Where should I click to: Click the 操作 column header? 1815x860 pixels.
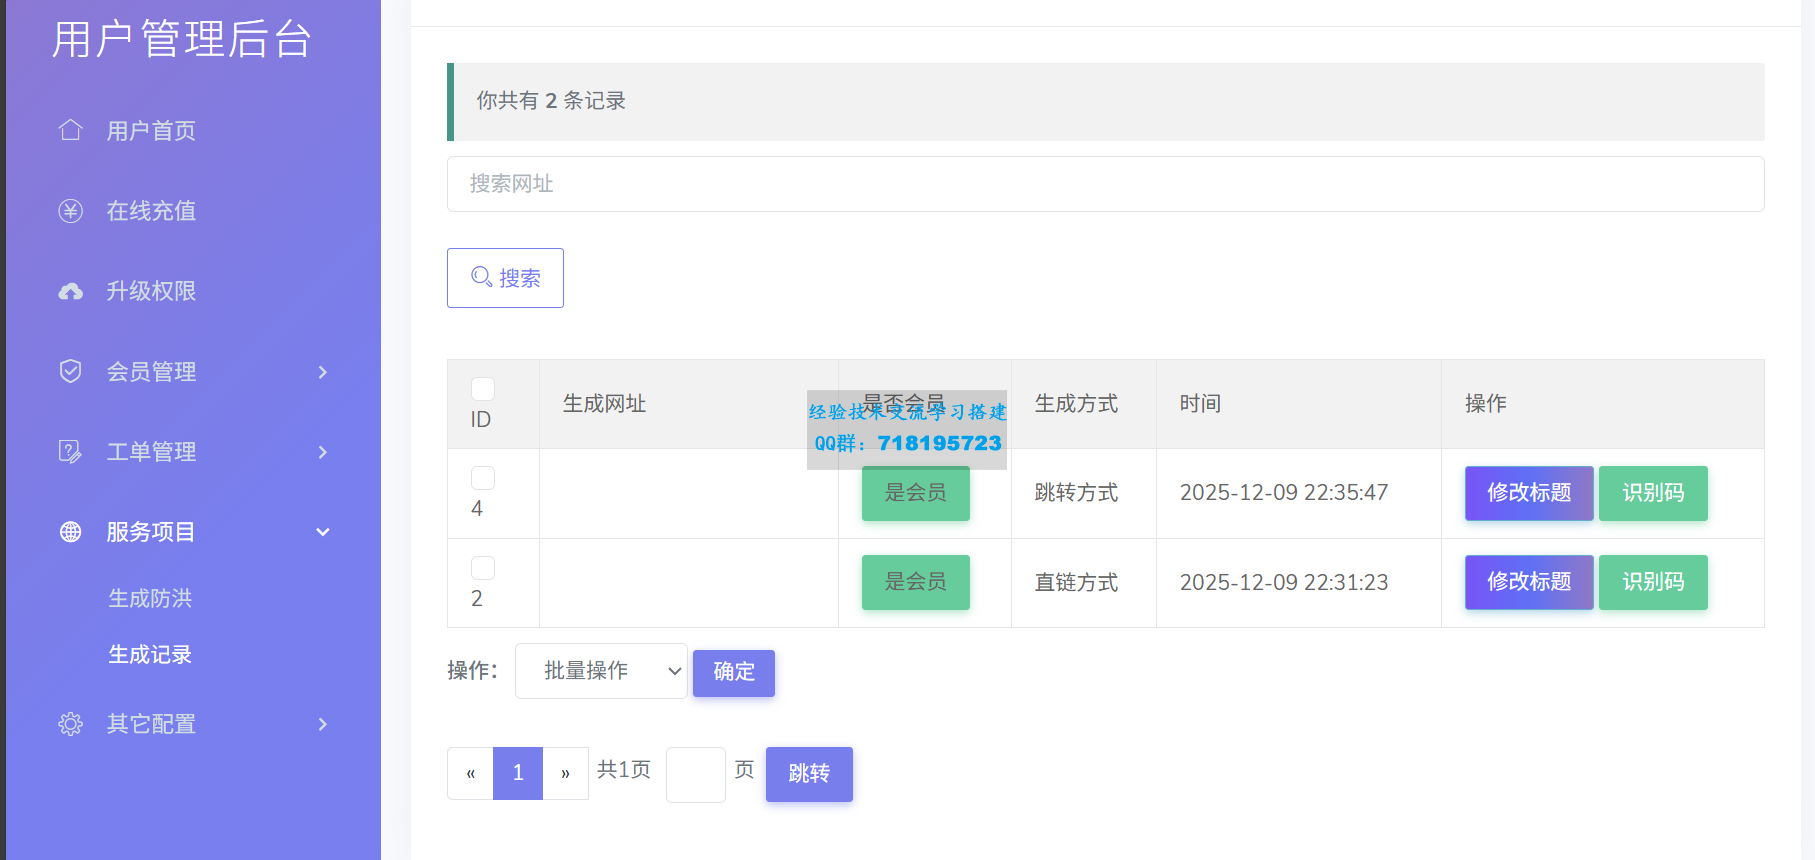(x=1485, y=404)
